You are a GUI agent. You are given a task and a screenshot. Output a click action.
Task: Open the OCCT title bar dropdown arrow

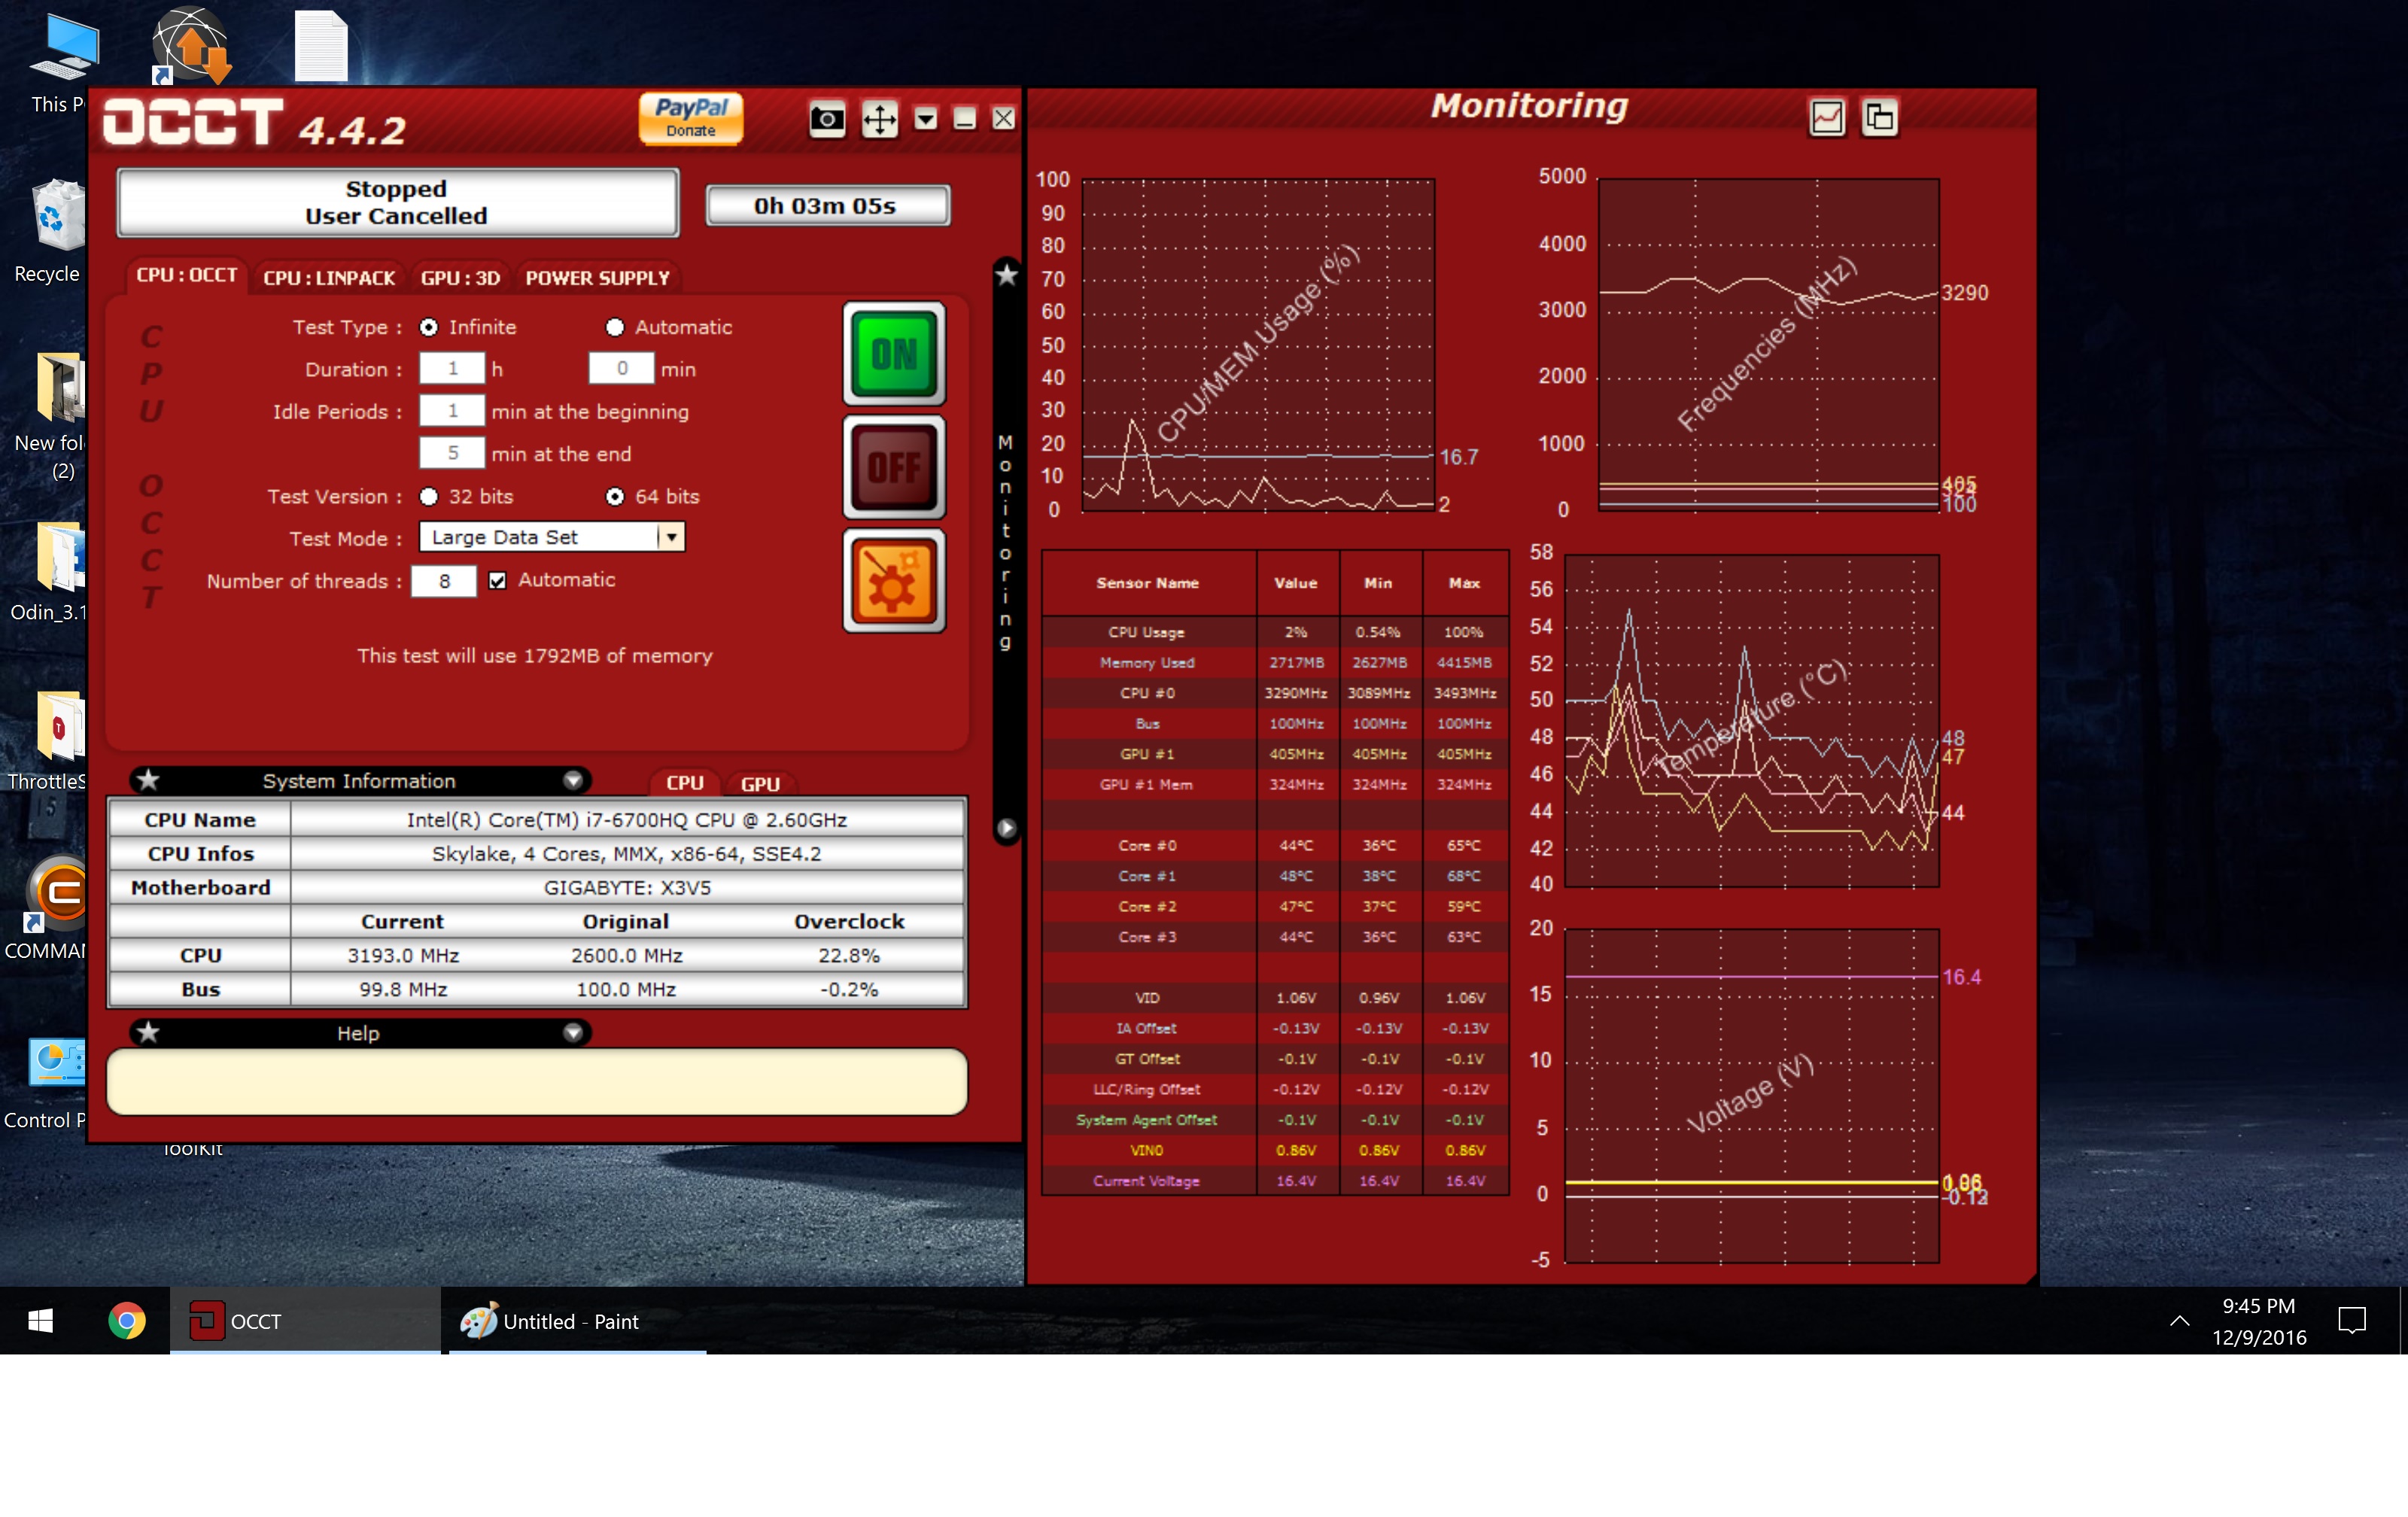925,120
